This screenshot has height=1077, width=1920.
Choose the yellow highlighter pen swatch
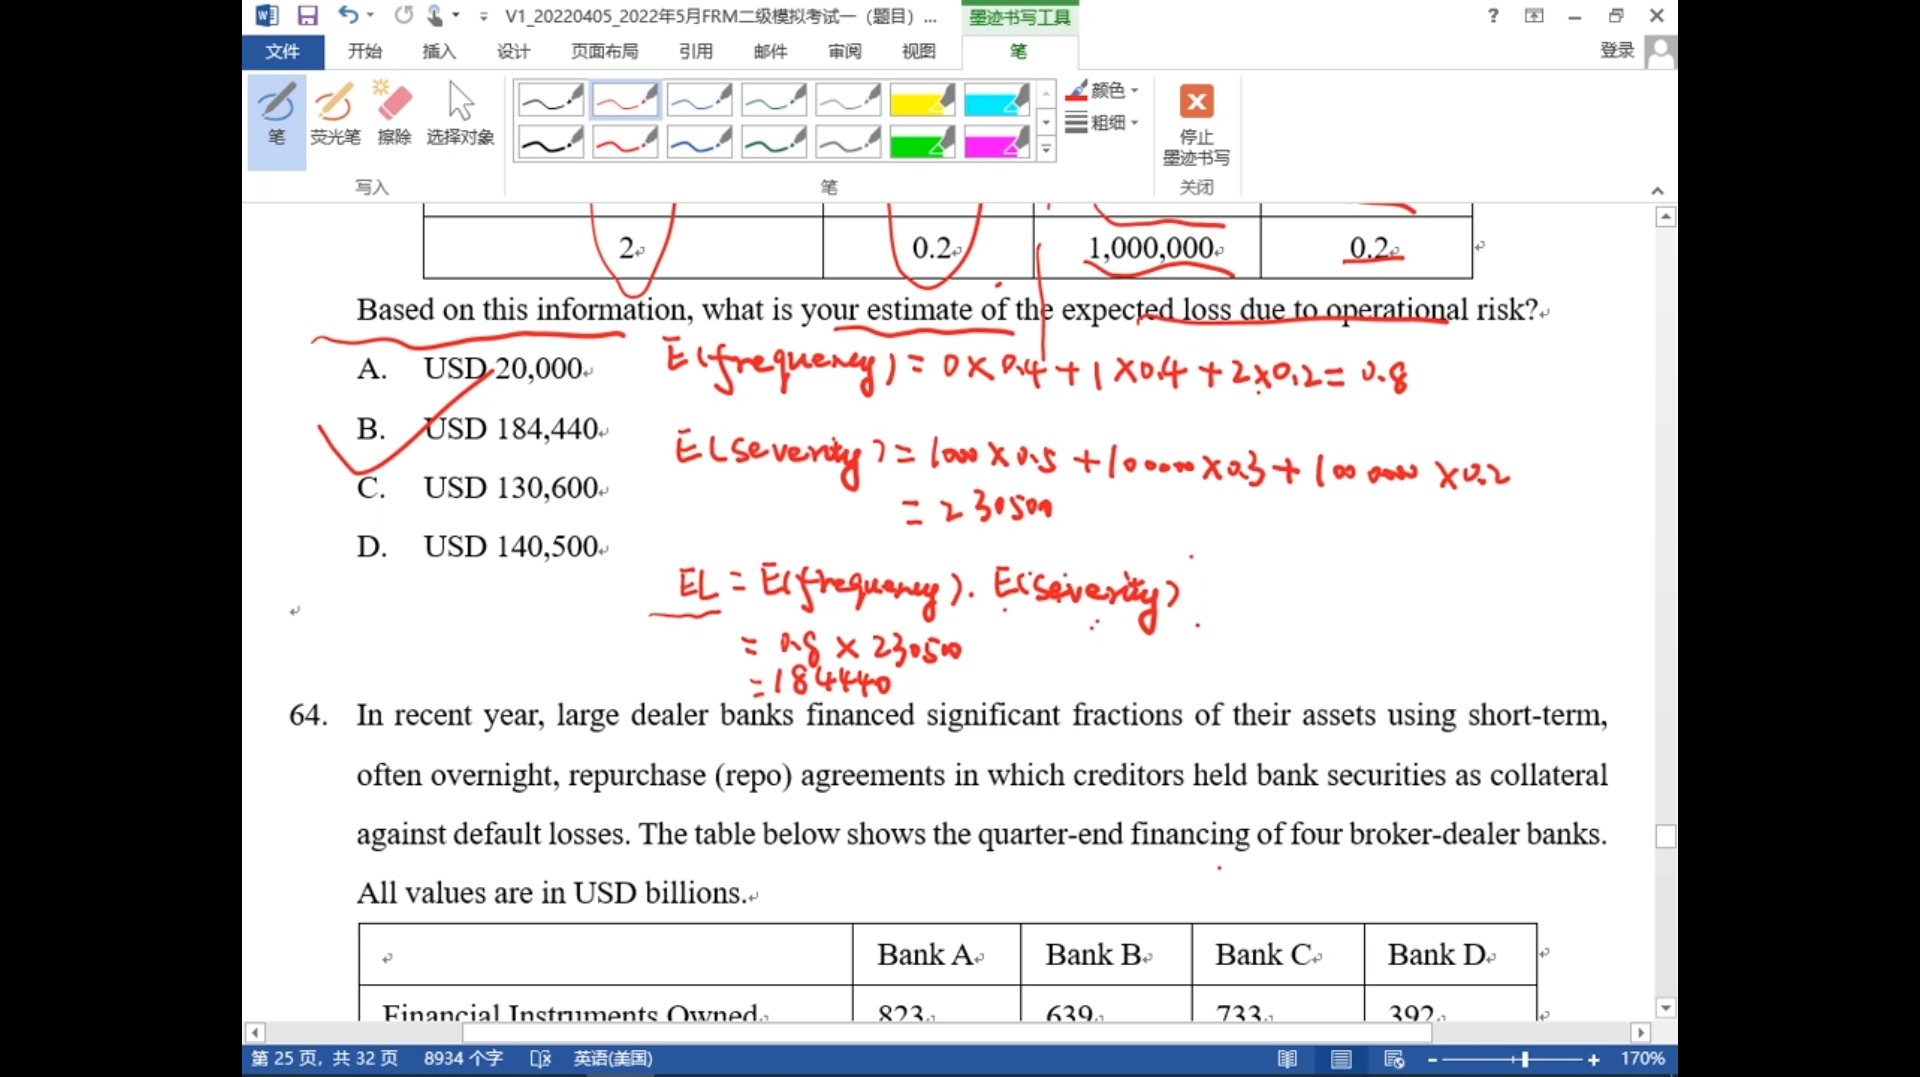pyautogui.click(x=921, y=101)
